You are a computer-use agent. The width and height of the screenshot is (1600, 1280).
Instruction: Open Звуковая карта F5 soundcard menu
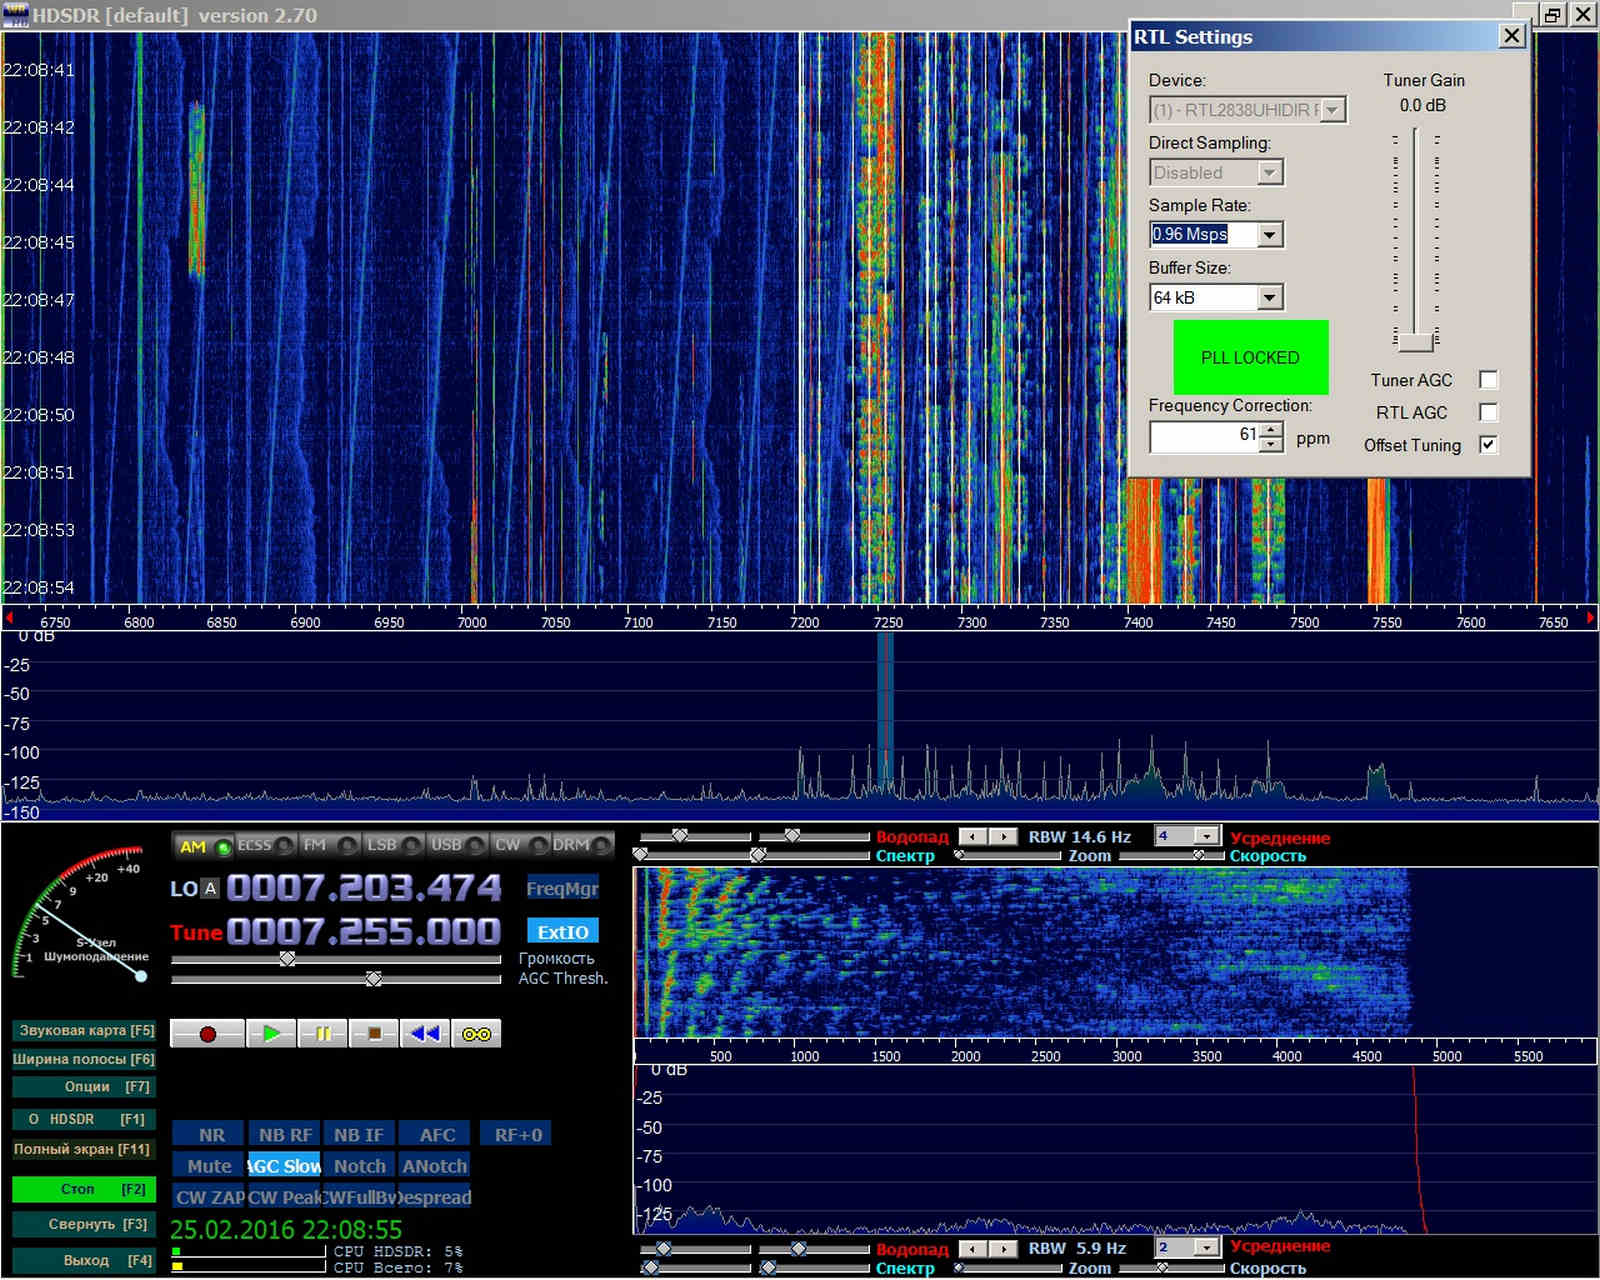tap(84, 1030)
